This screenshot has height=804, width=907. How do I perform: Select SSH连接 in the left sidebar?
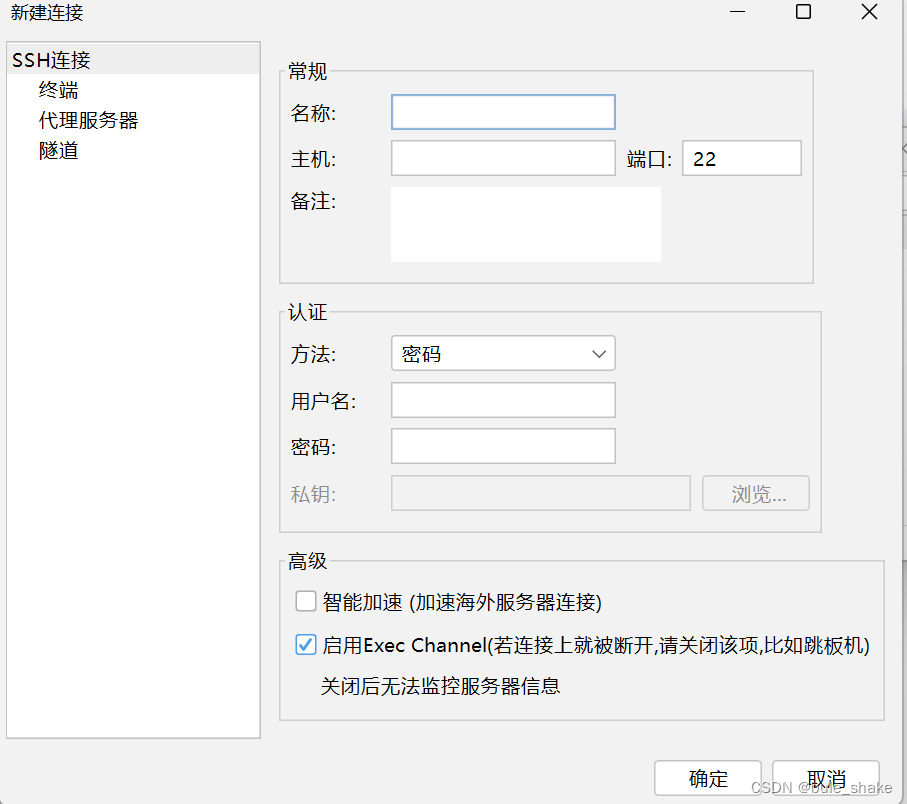[50, 59]
